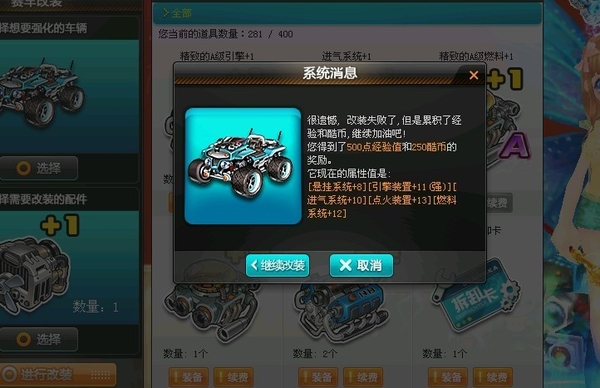Click 续费 under the 拆卸卡 item
The height and width of the screenshot is (388, 600).
(x=493, y=377)
